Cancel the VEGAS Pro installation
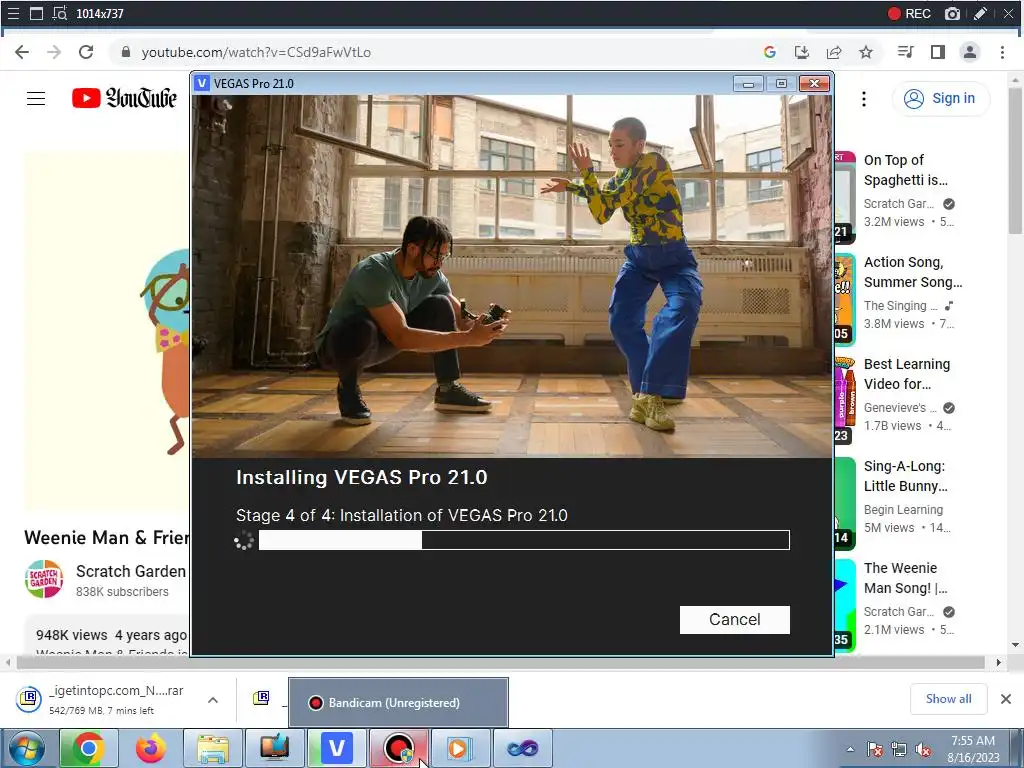The height and width of the screenshot is (768, 1024). (735, 619)
